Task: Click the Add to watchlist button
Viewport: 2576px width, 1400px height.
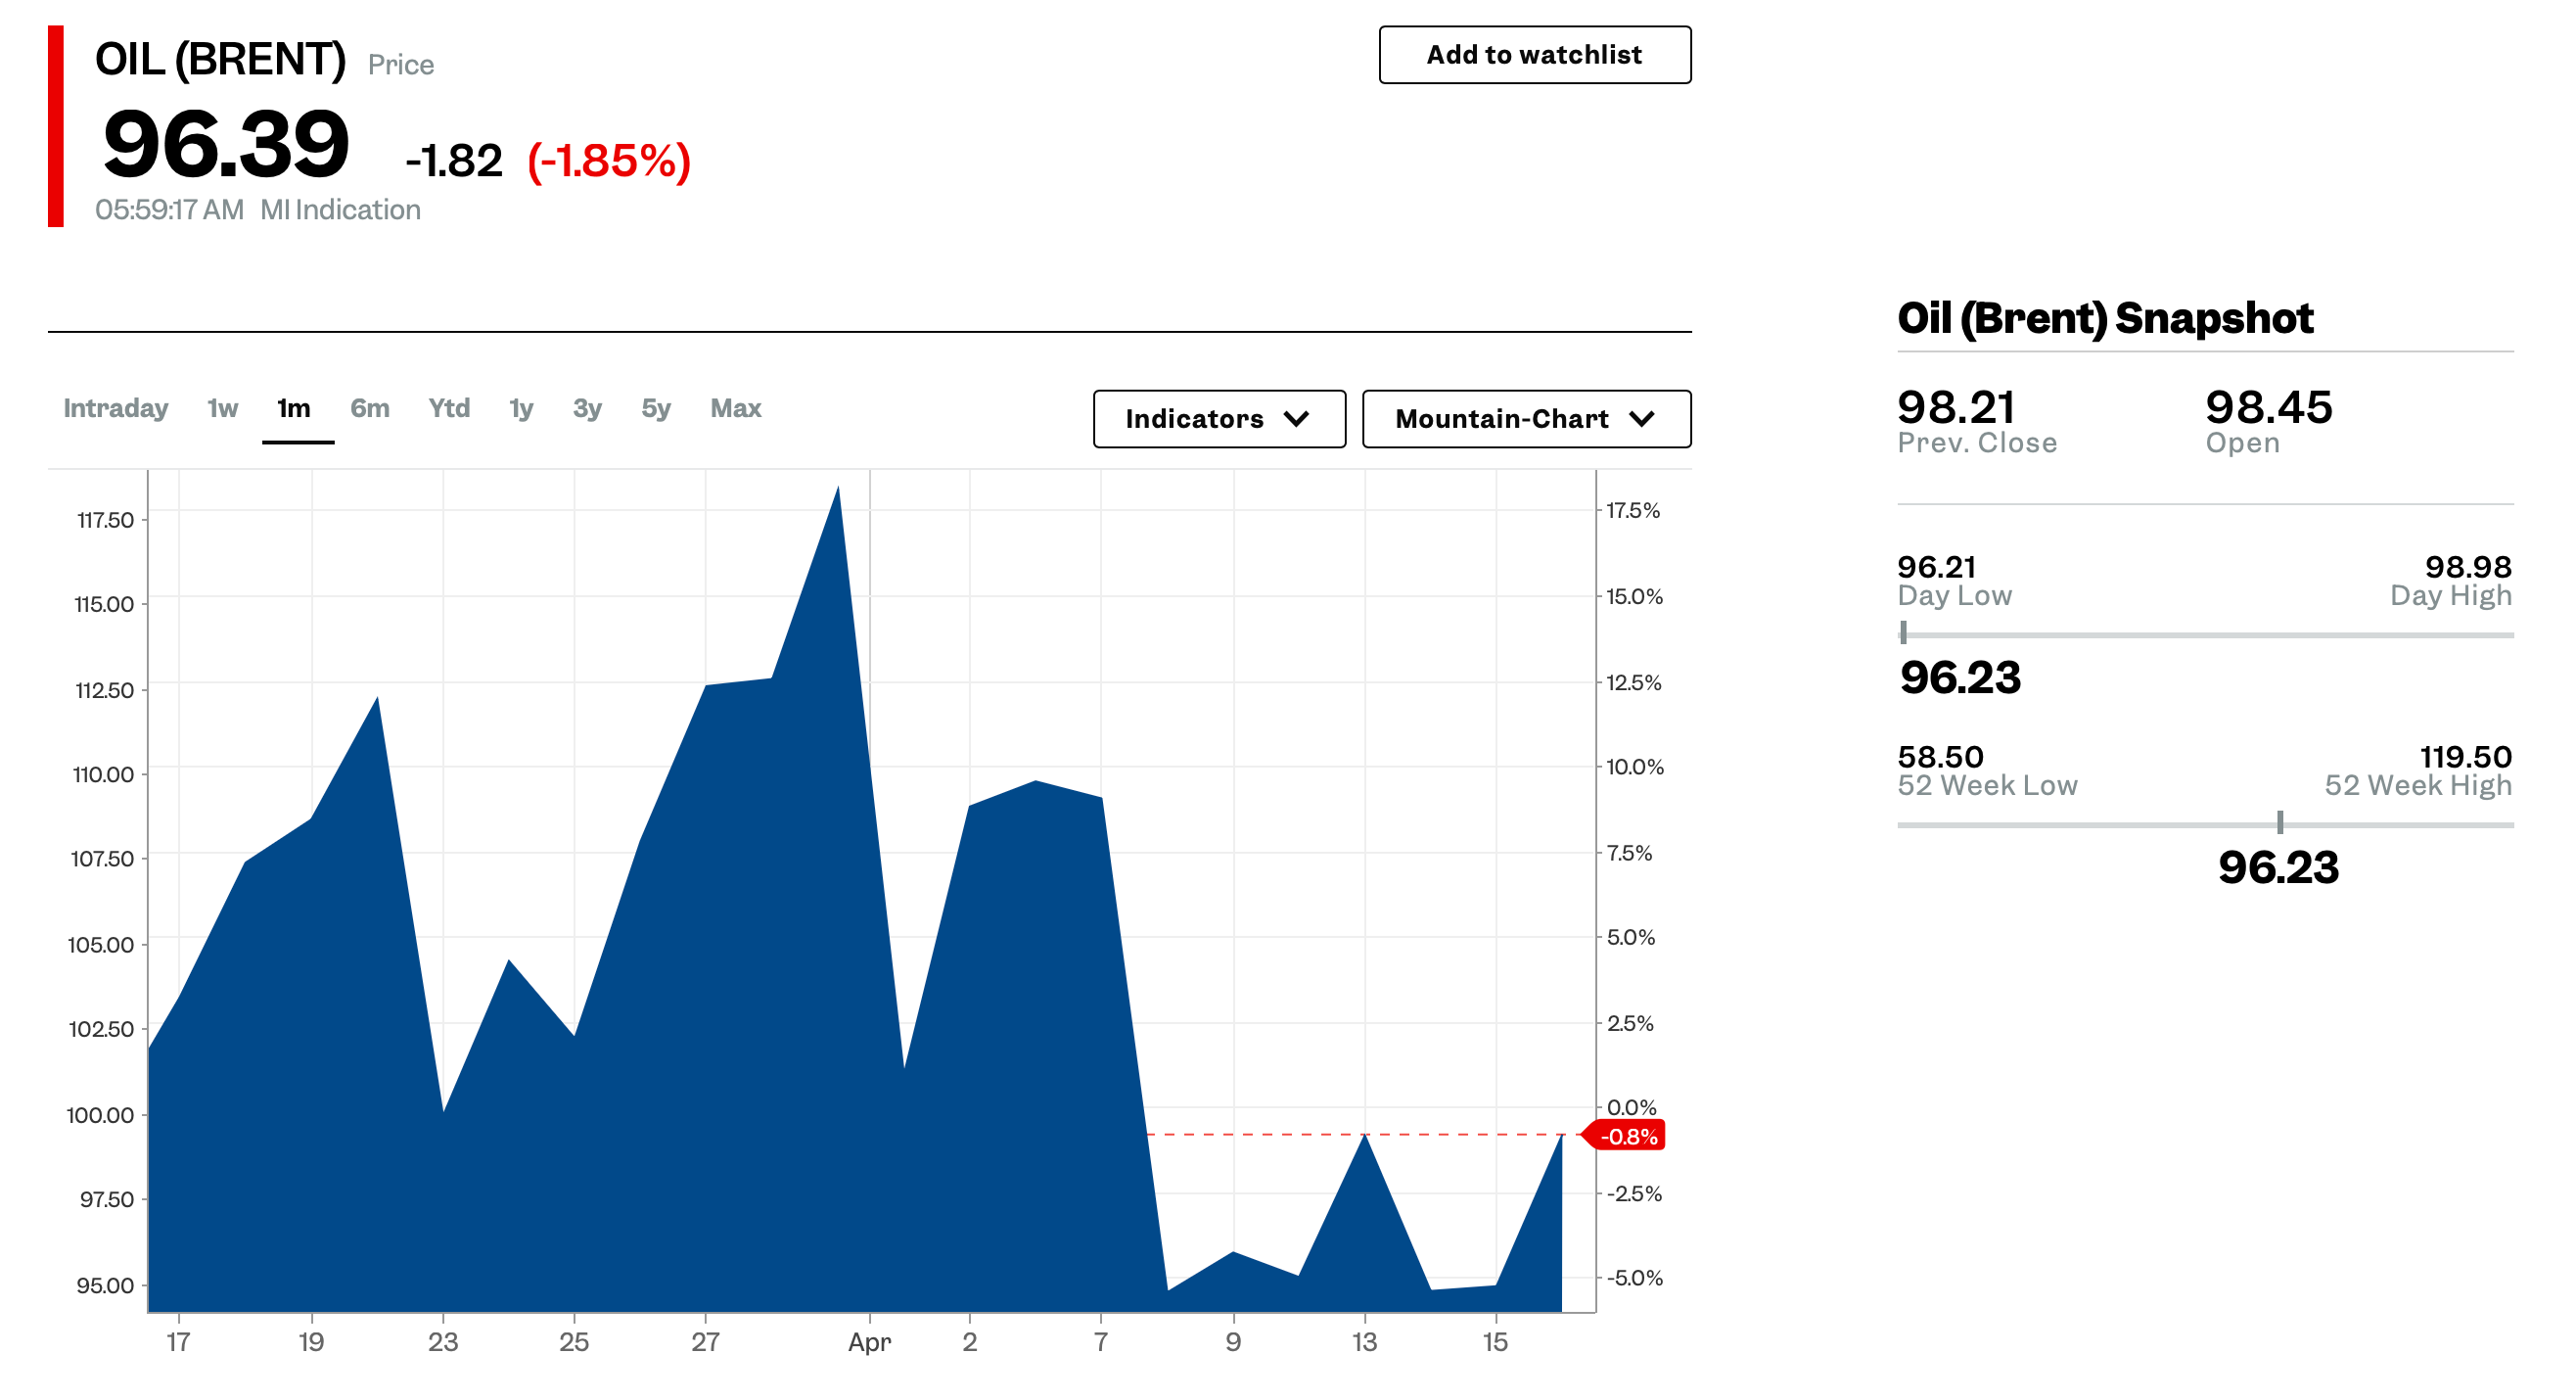Action: (1534, 55)
